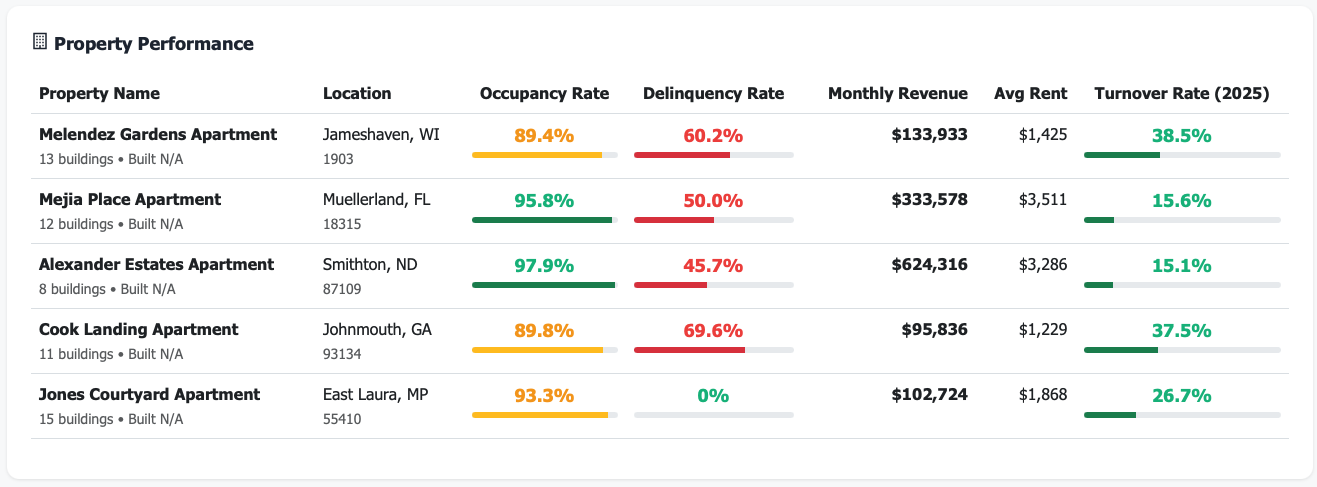Click the $1,229 average rent value

[x=1042, y=330]
